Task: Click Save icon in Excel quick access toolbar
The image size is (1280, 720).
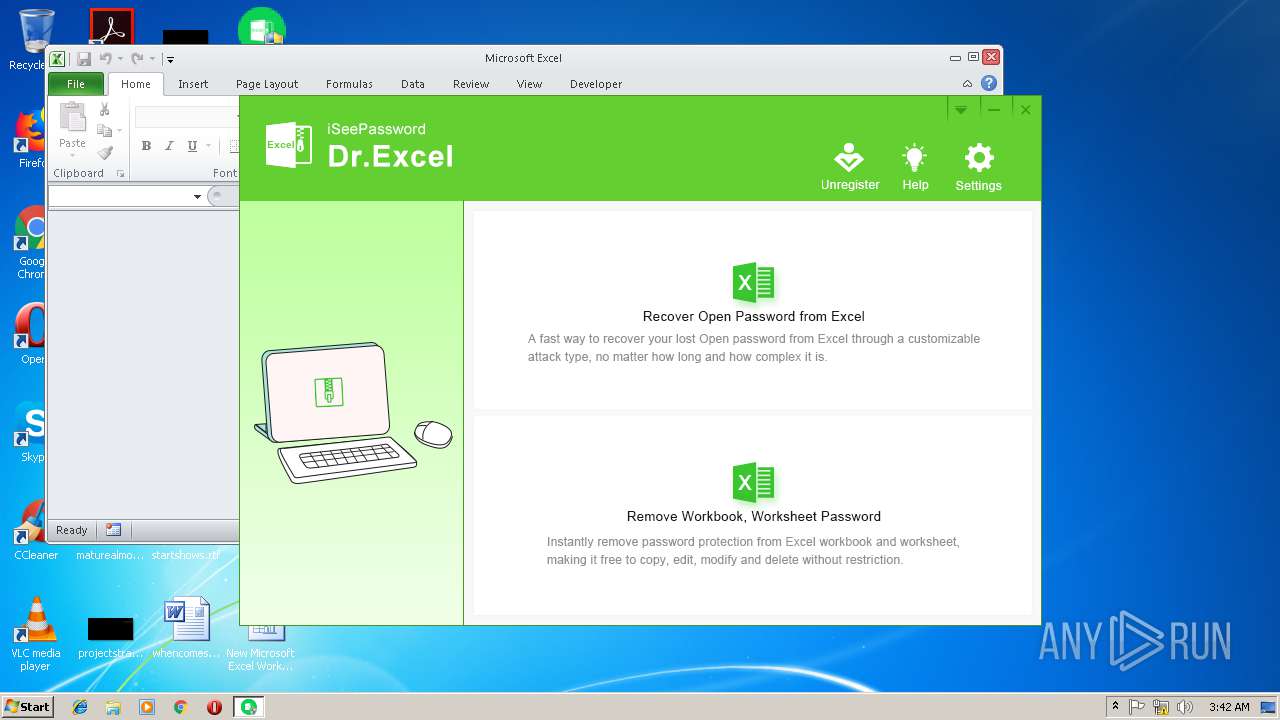Action: tap(84, 59)
